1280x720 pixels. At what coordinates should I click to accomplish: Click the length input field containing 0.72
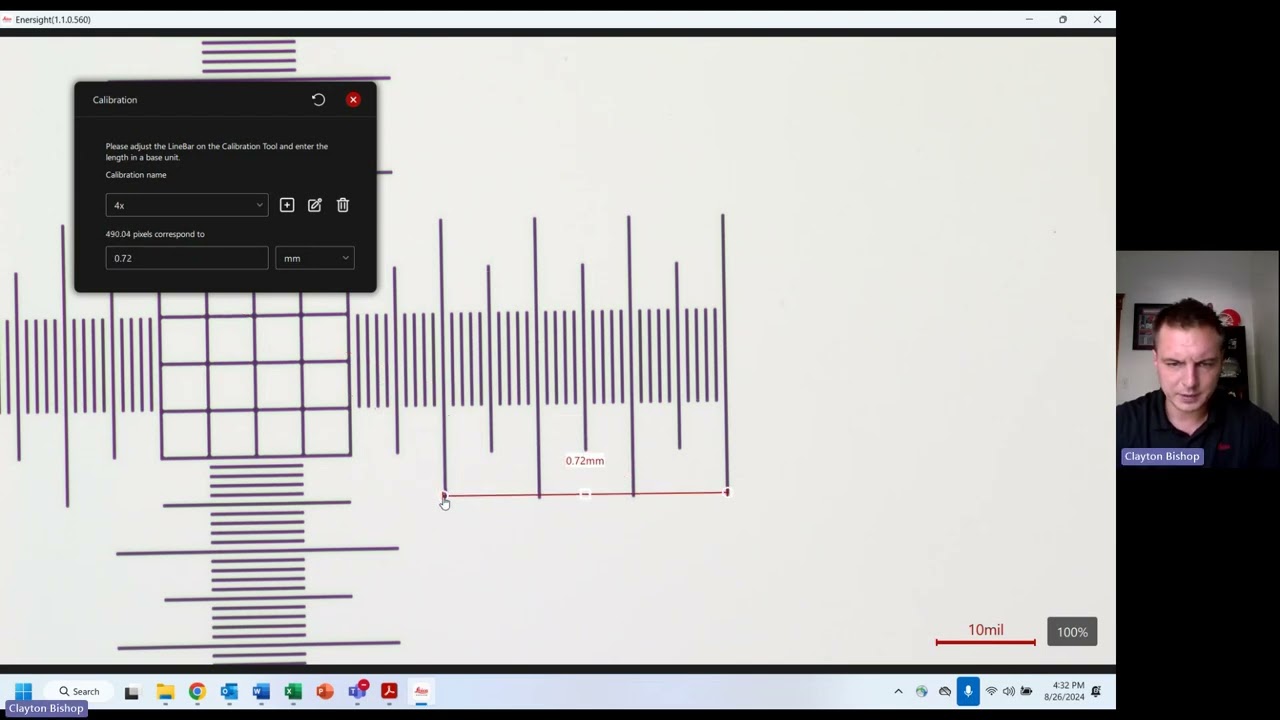[187, 258]
